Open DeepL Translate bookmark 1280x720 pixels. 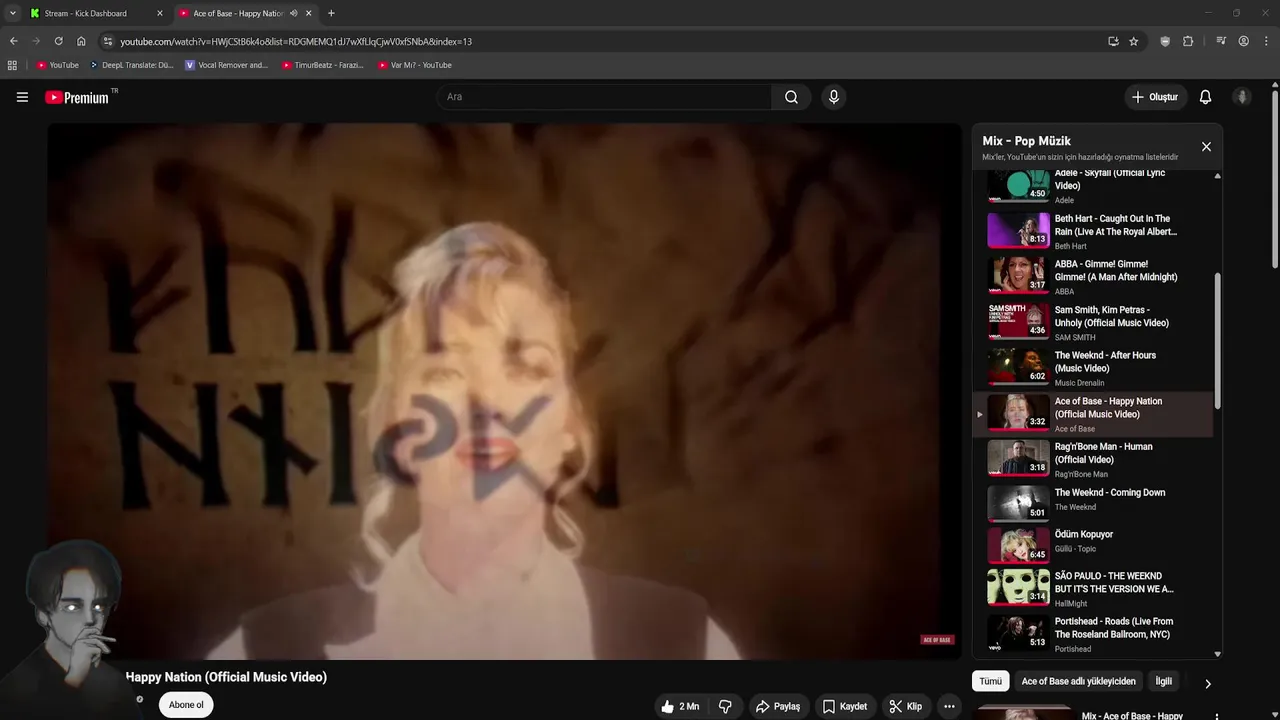(x=131, y=65)
